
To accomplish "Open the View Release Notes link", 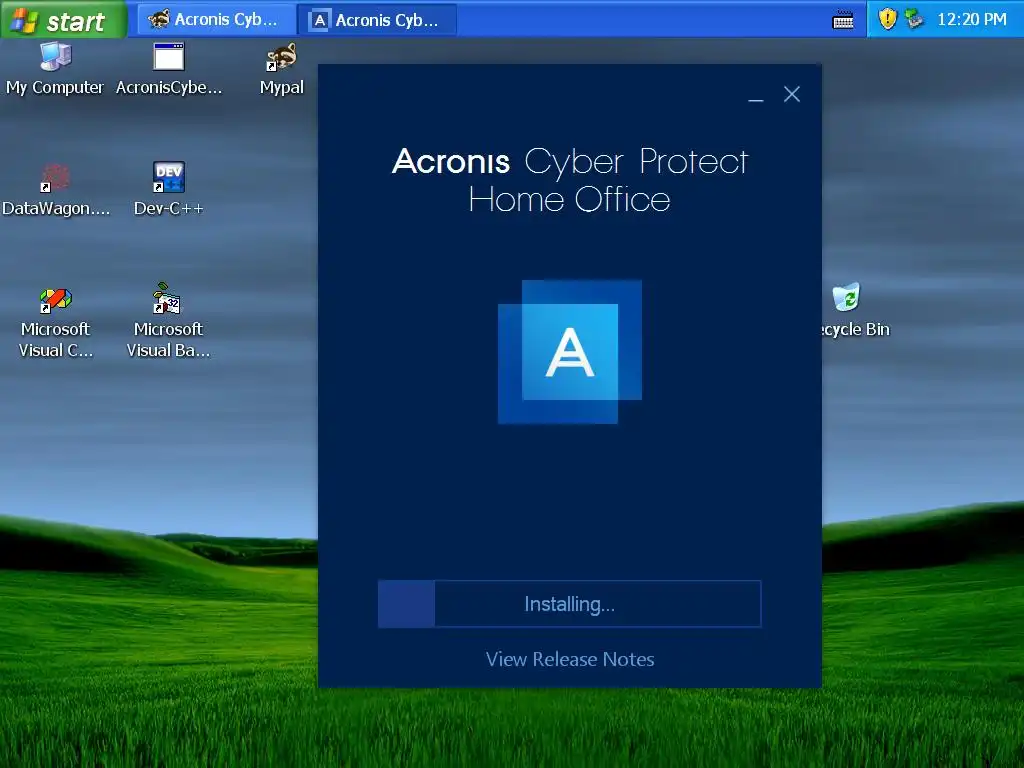I will pos(569,659).
